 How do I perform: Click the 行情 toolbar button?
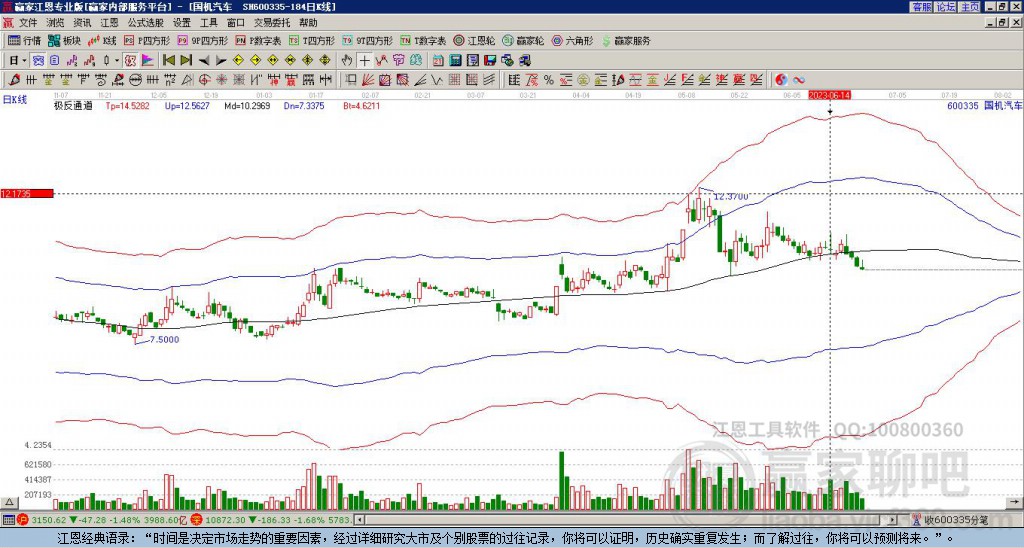(x=25, y=40)
